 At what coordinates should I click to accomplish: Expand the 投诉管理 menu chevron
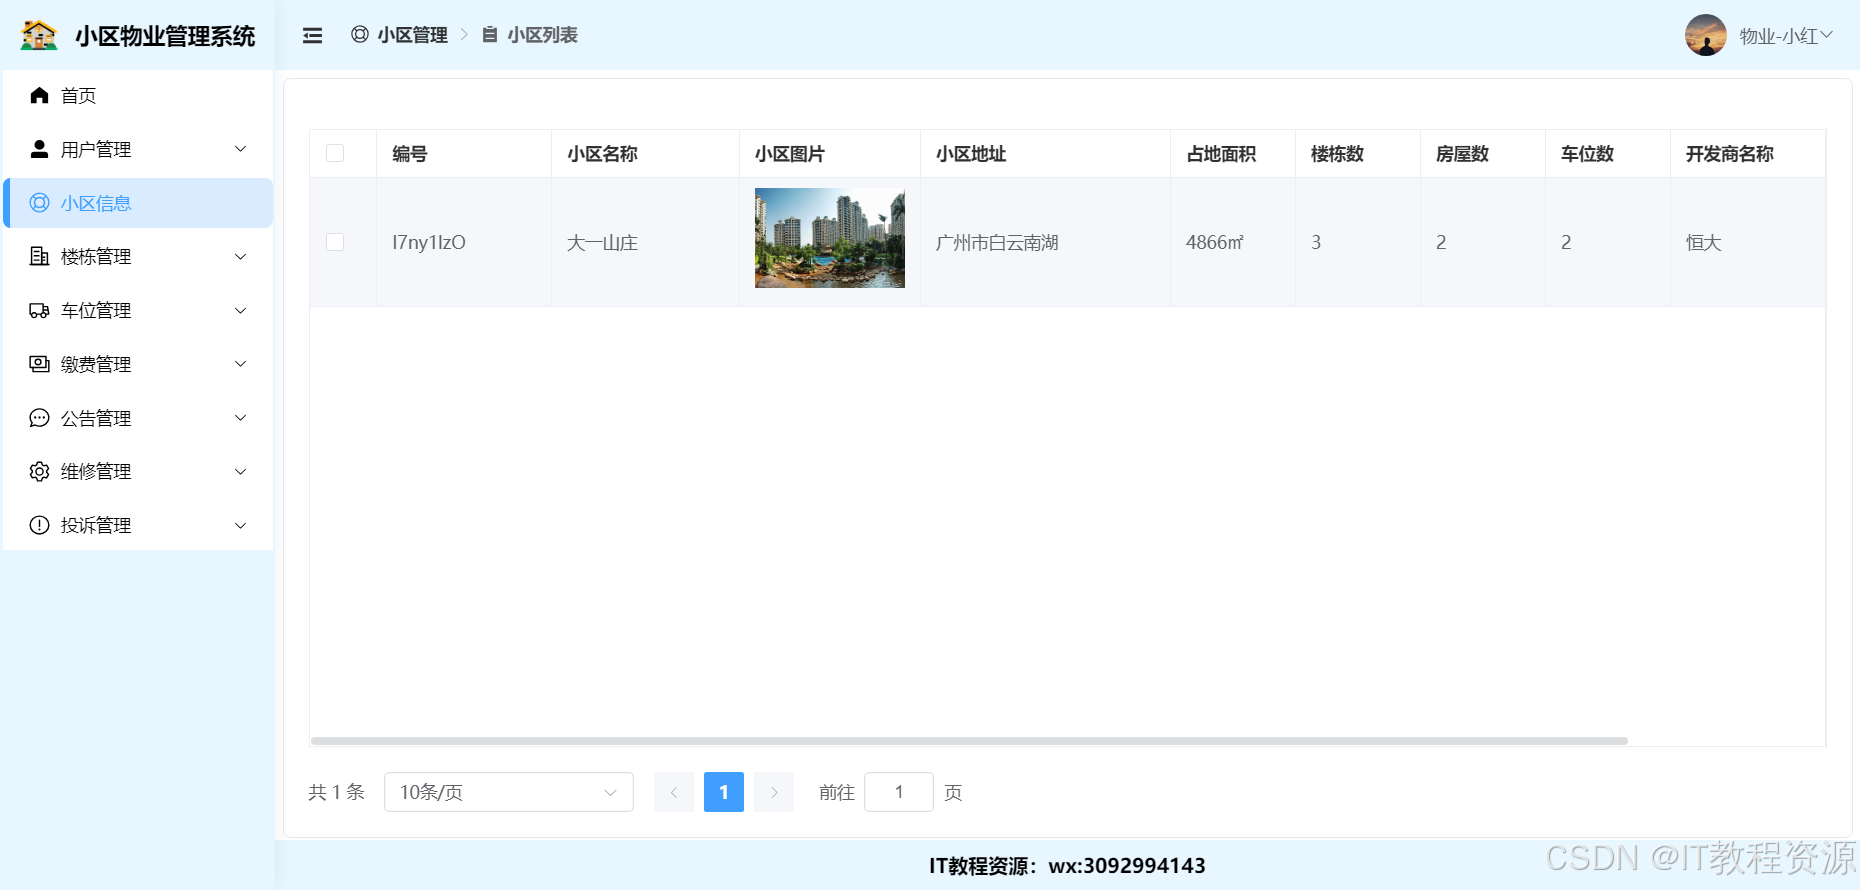(241, 525)
